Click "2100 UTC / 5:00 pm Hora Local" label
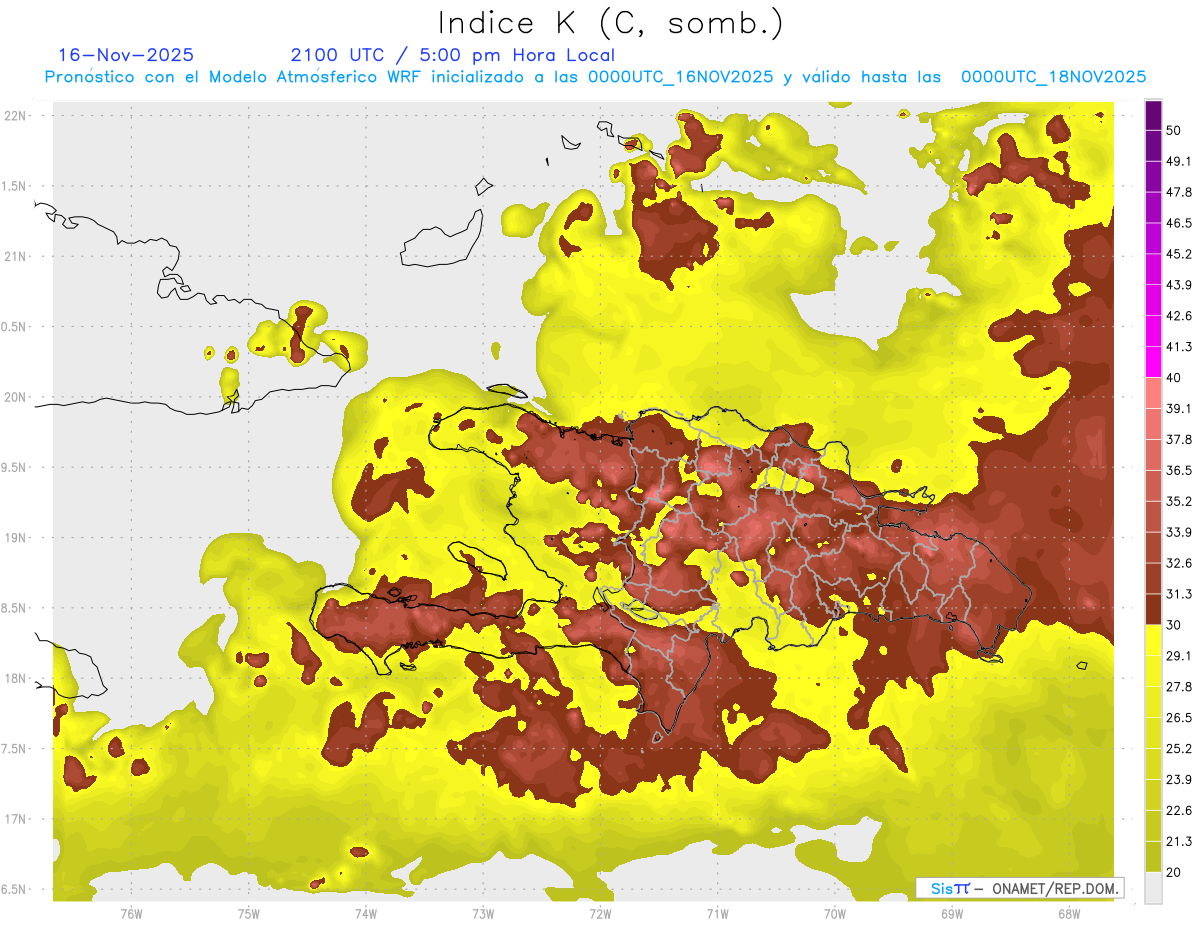 (453, 55)
